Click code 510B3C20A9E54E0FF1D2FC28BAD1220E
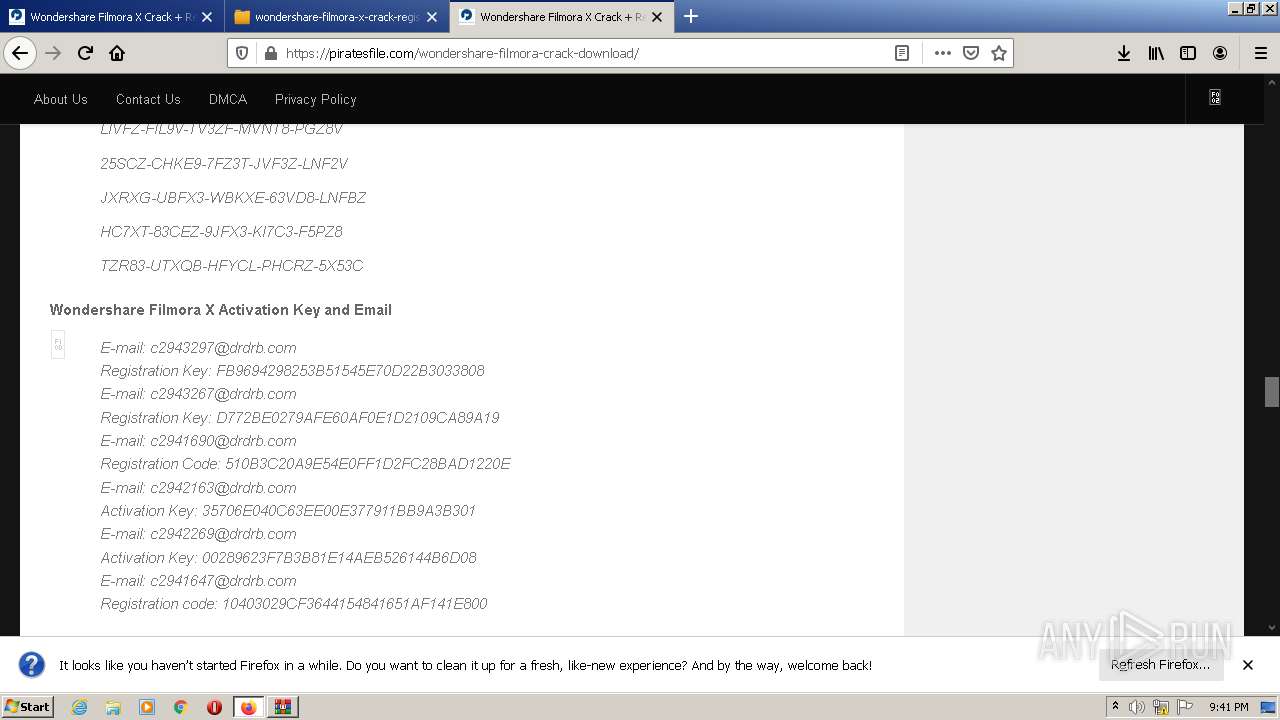The width and height of the screenshot is (1280, 720). point(368,464)
